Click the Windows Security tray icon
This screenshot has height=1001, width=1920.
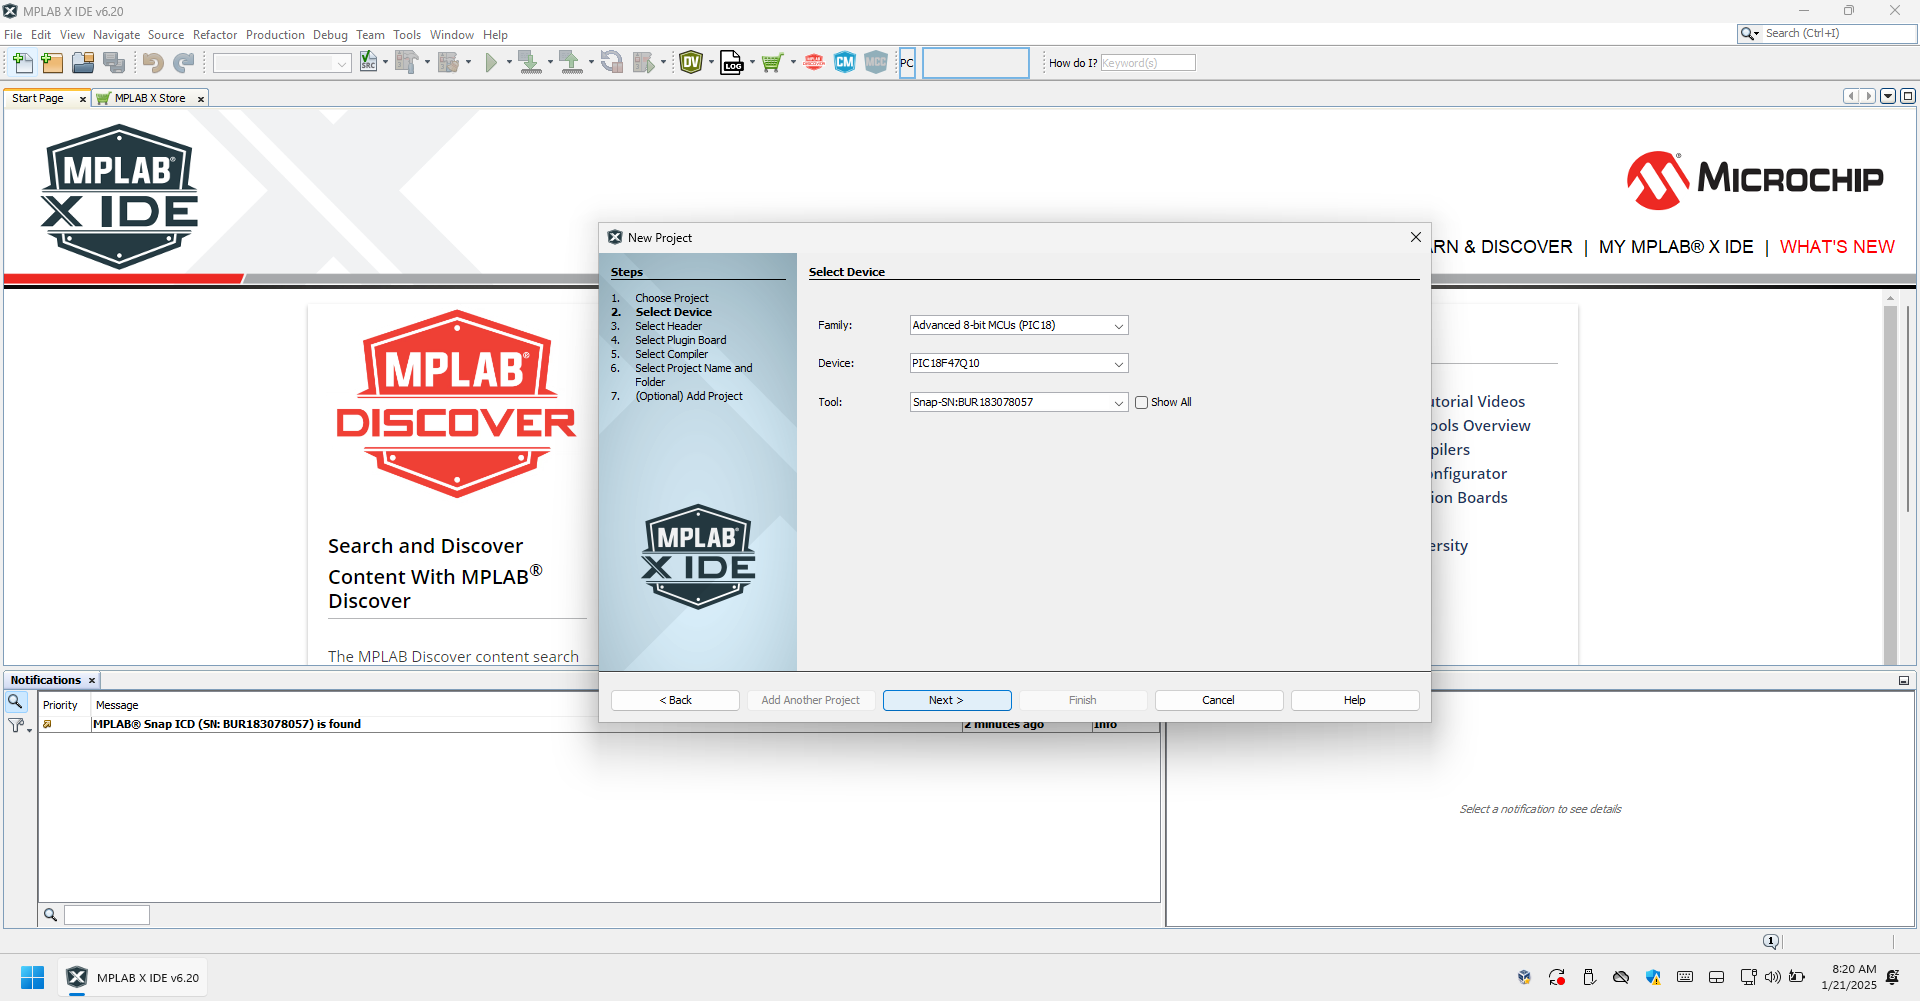coord(1653,977)
